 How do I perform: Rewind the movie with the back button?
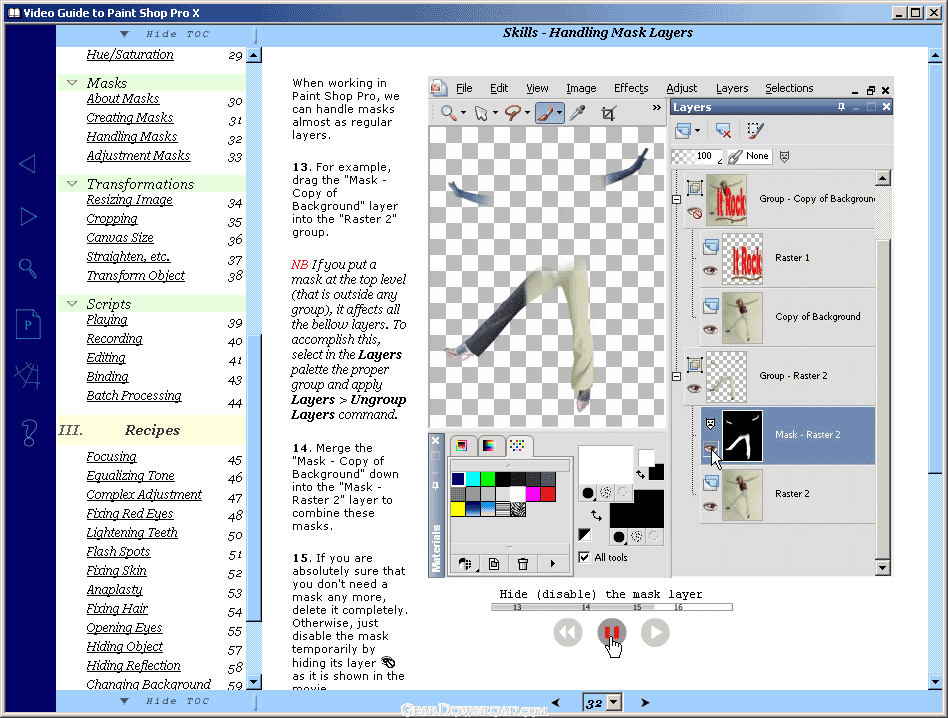pyautogui.click(x=568, y=633)
